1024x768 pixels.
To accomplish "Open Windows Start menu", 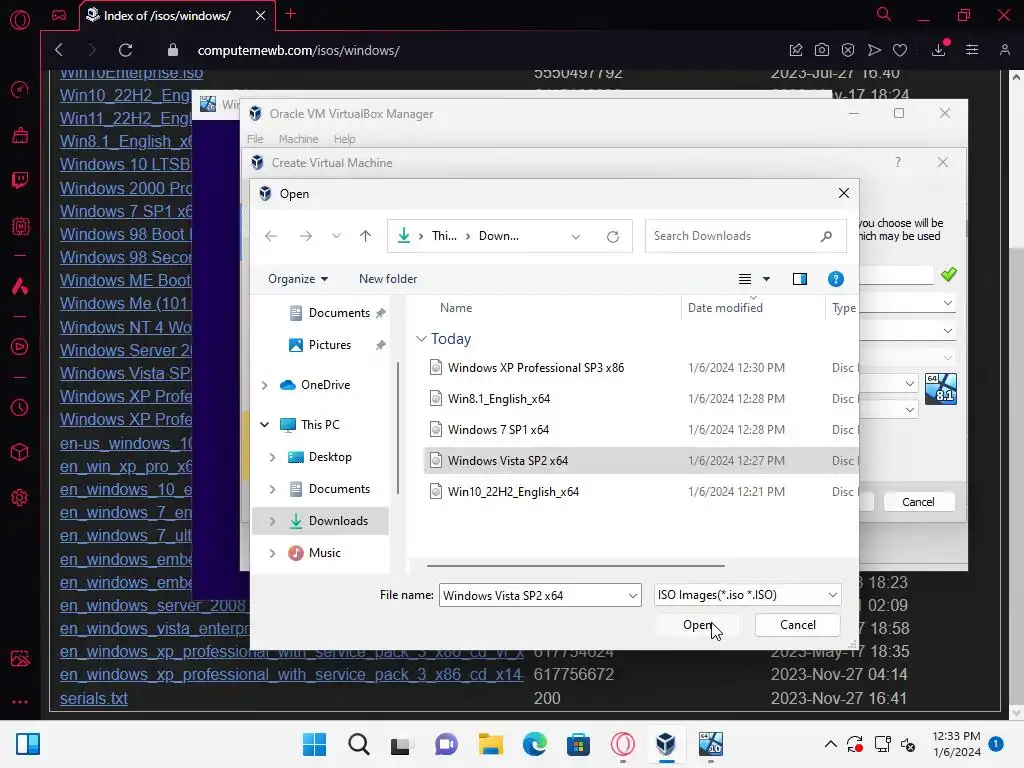I will tap(314, 744).
